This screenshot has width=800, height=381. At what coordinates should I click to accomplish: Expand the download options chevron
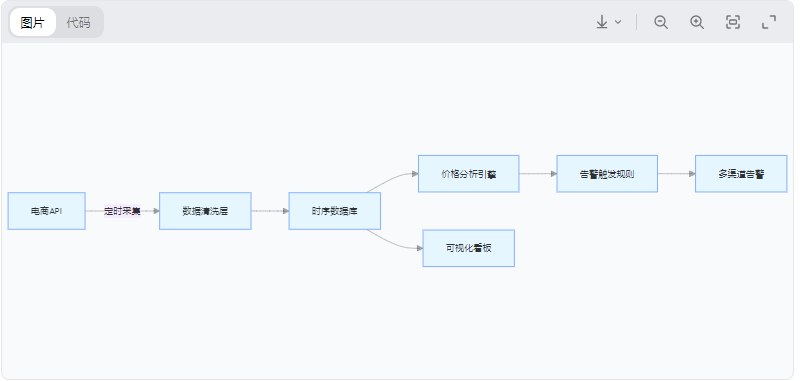(618, 22)
